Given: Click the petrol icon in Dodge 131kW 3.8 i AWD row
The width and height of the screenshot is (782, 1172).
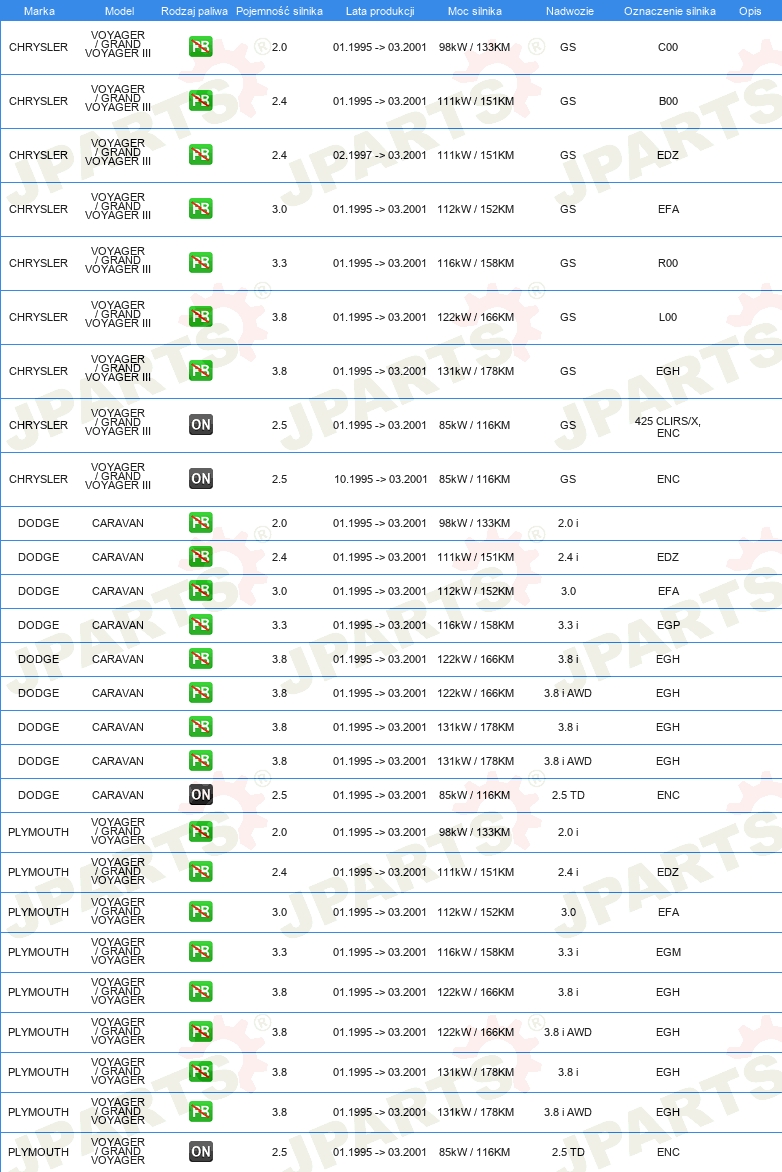Looking at the screenshot, I should (200, 761).
